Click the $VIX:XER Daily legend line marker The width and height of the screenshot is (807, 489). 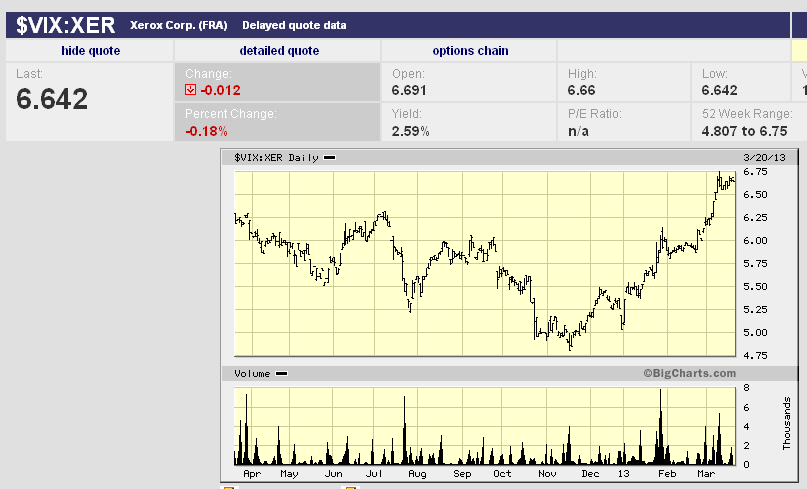point(329,158)
